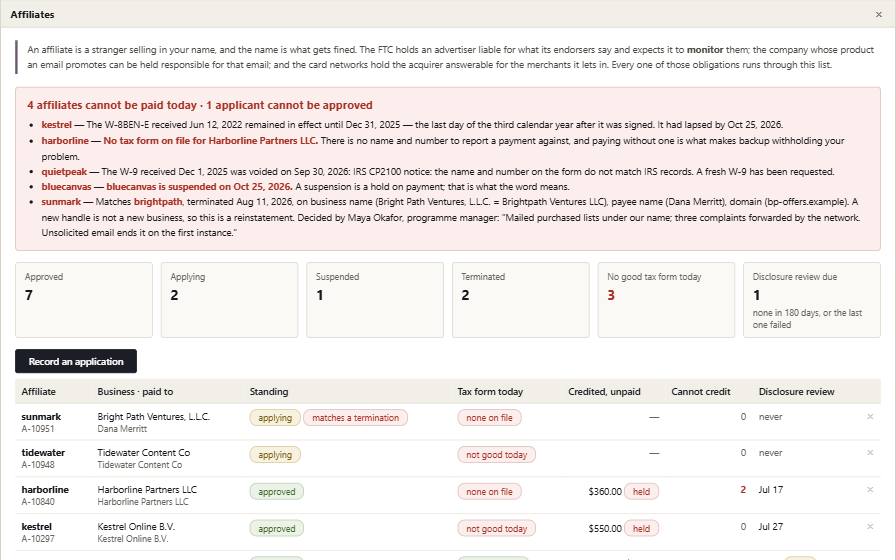Select the No good tax form today card
The width and height of the screenshot is (896, 560).
666,300
